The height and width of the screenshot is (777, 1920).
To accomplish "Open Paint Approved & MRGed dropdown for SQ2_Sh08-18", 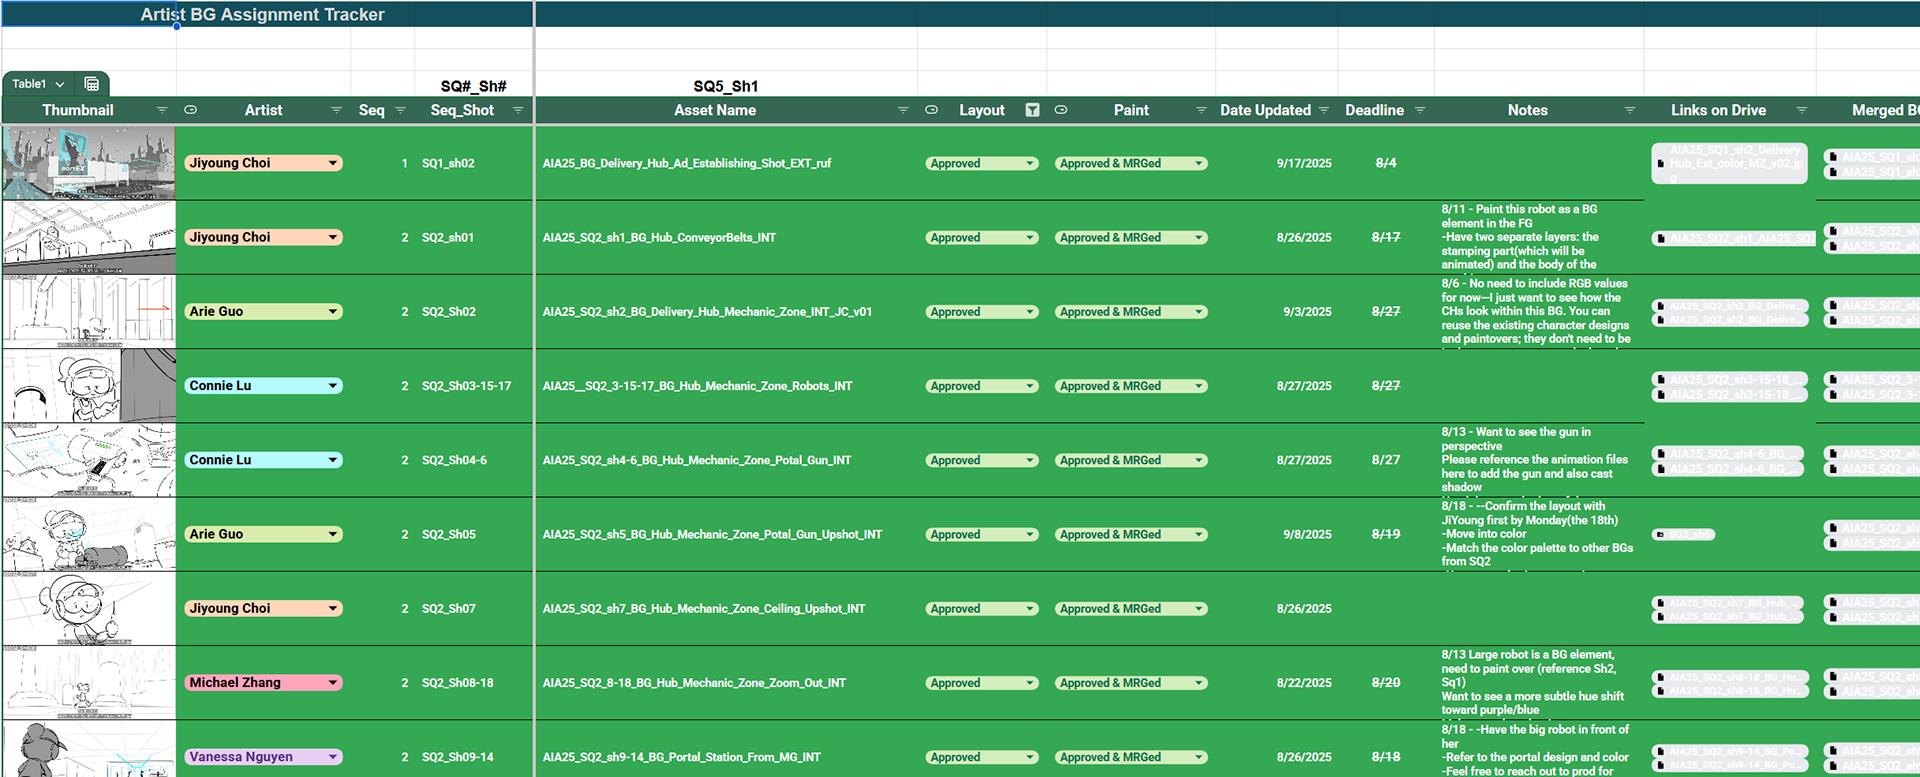I will (x=1131, y=683).
